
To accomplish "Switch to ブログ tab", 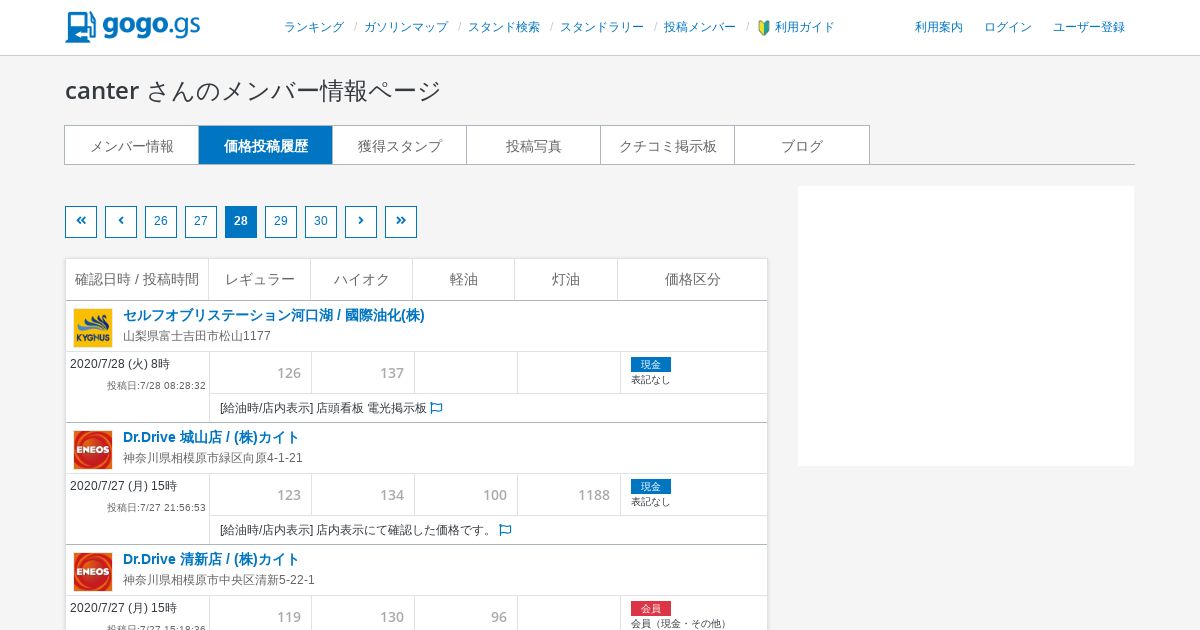I will pyautogui.click(x=802, y=145).
